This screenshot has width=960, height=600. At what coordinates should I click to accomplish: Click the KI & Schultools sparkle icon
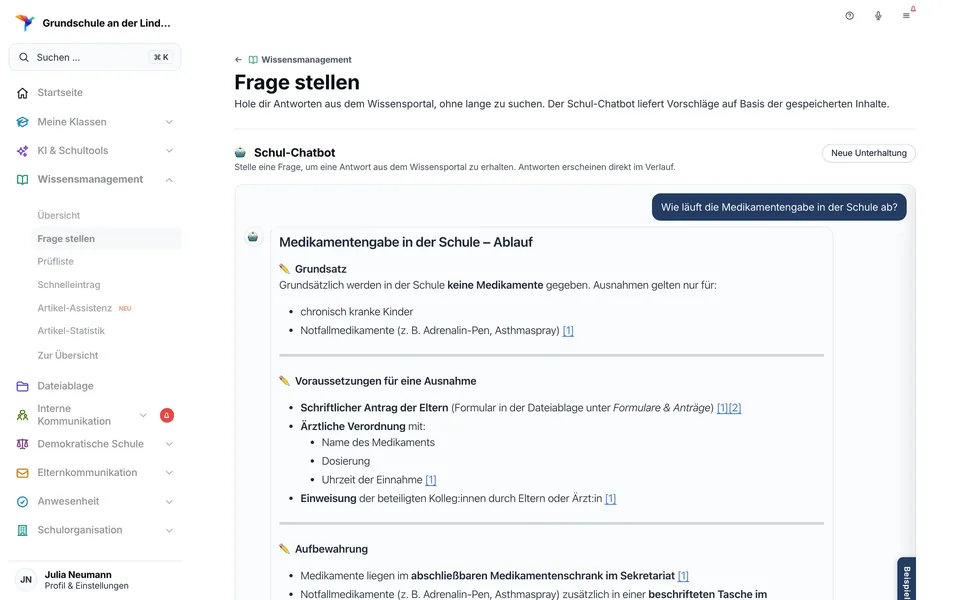23,151
